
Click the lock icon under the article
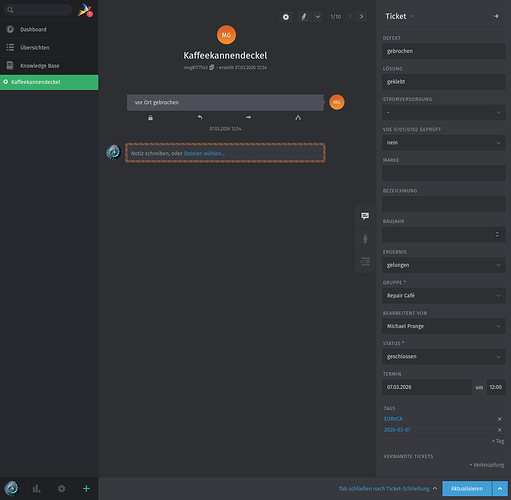tap(150, 118)
